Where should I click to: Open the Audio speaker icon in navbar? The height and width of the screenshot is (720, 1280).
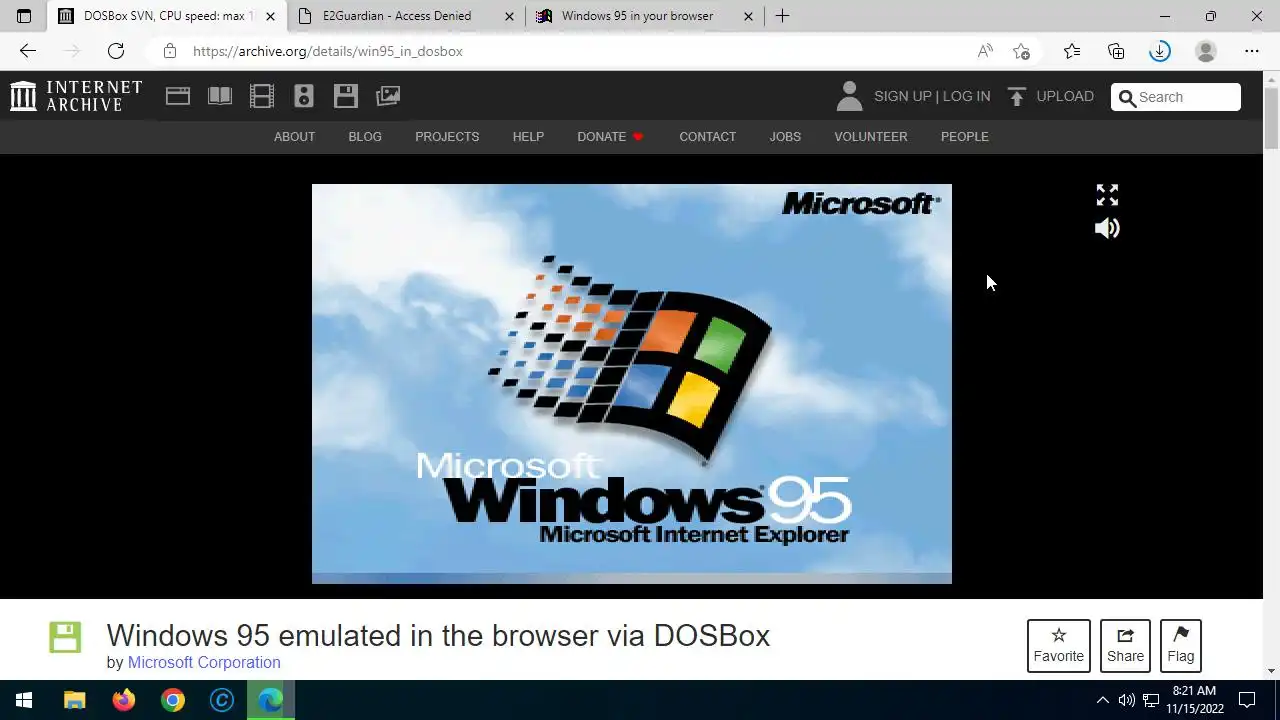304,96
